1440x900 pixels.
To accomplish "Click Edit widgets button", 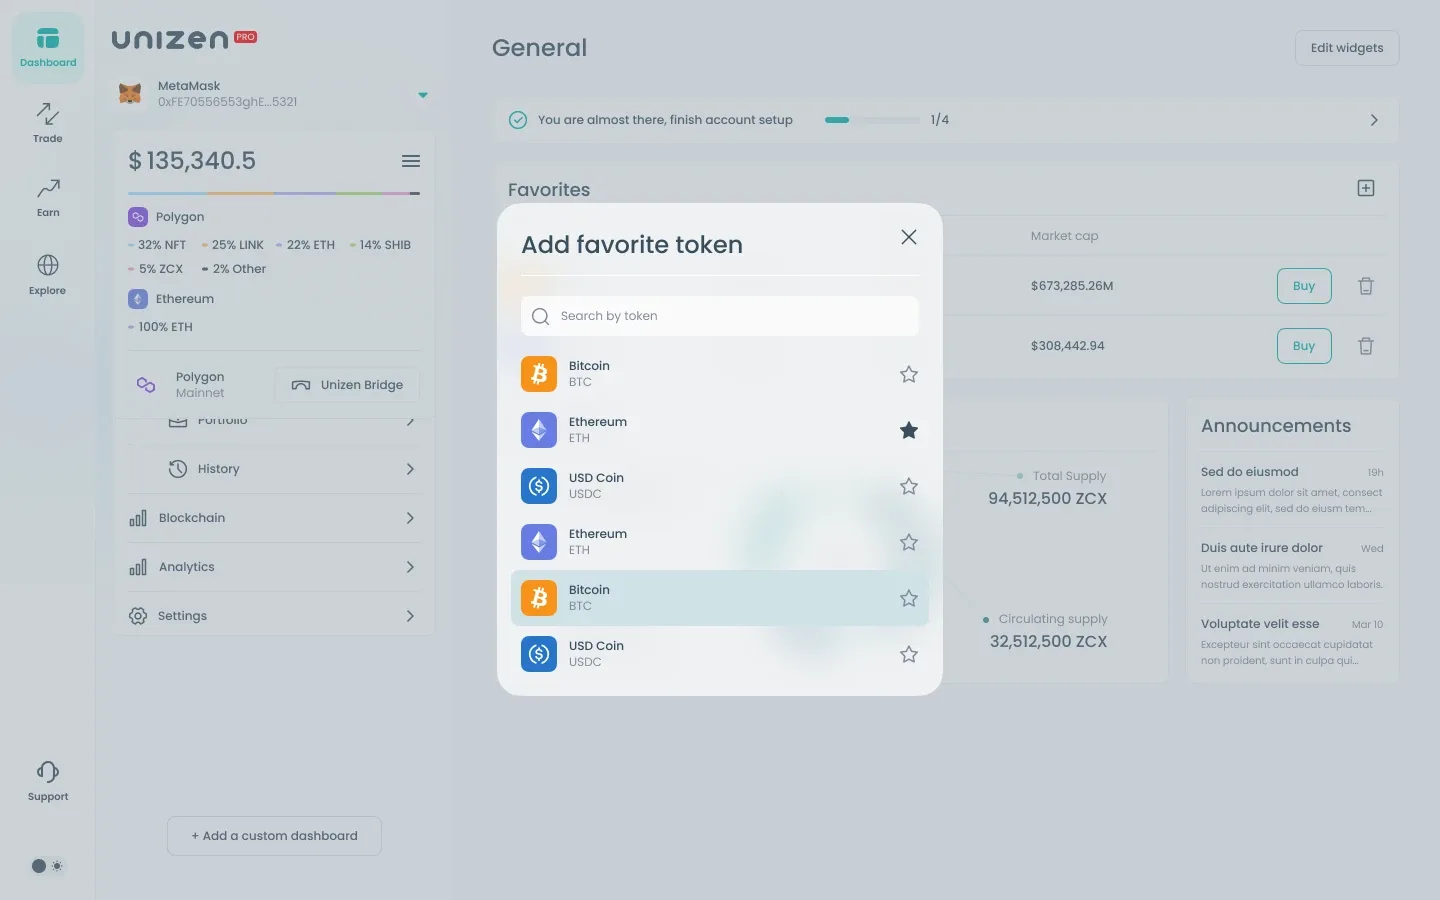I will tap(1347, 48).
